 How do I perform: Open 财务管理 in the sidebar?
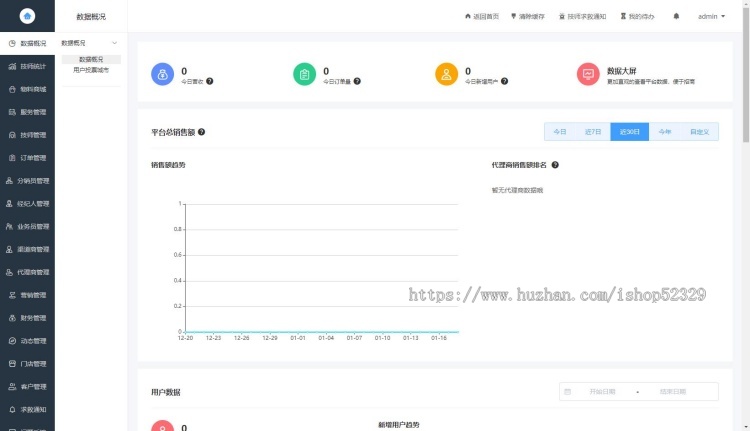coord(28,318)
